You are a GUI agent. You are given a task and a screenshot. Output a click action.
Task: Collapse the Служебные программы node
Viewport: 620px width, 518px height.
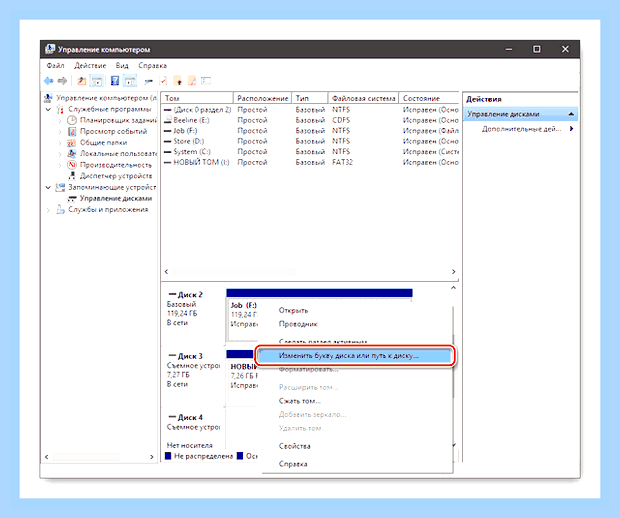[48, 109]
